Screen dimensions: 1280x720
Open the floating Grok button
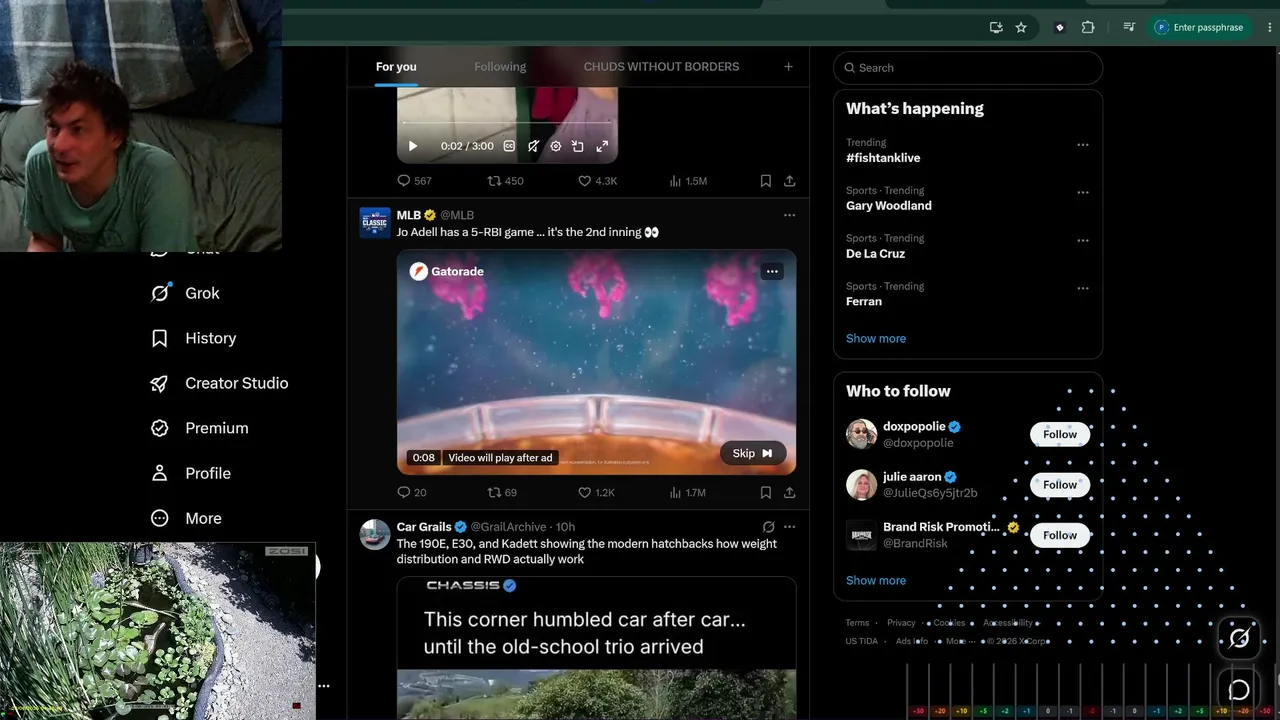tap(1239, 637)
